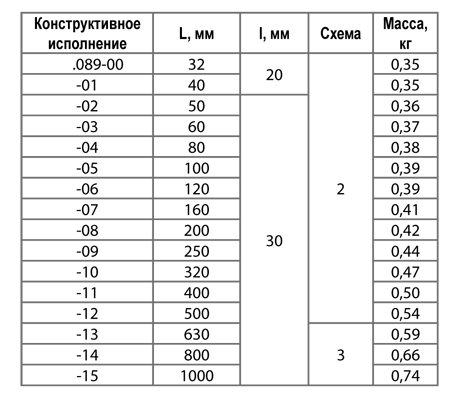
Task: Click the merged cell showing 20
Action: [274, 74]
